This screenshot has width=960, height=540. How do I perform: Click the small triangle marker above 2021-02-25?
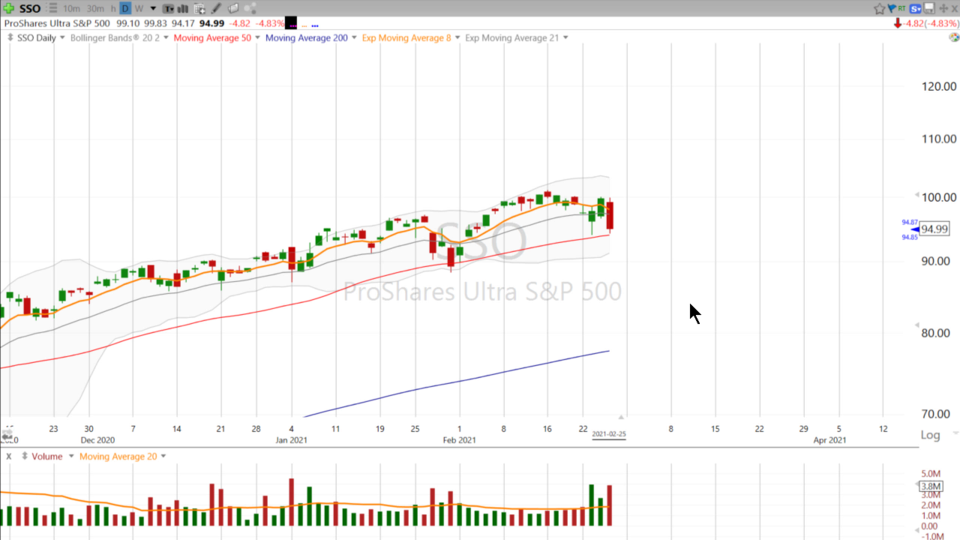[x=621, y=417]
